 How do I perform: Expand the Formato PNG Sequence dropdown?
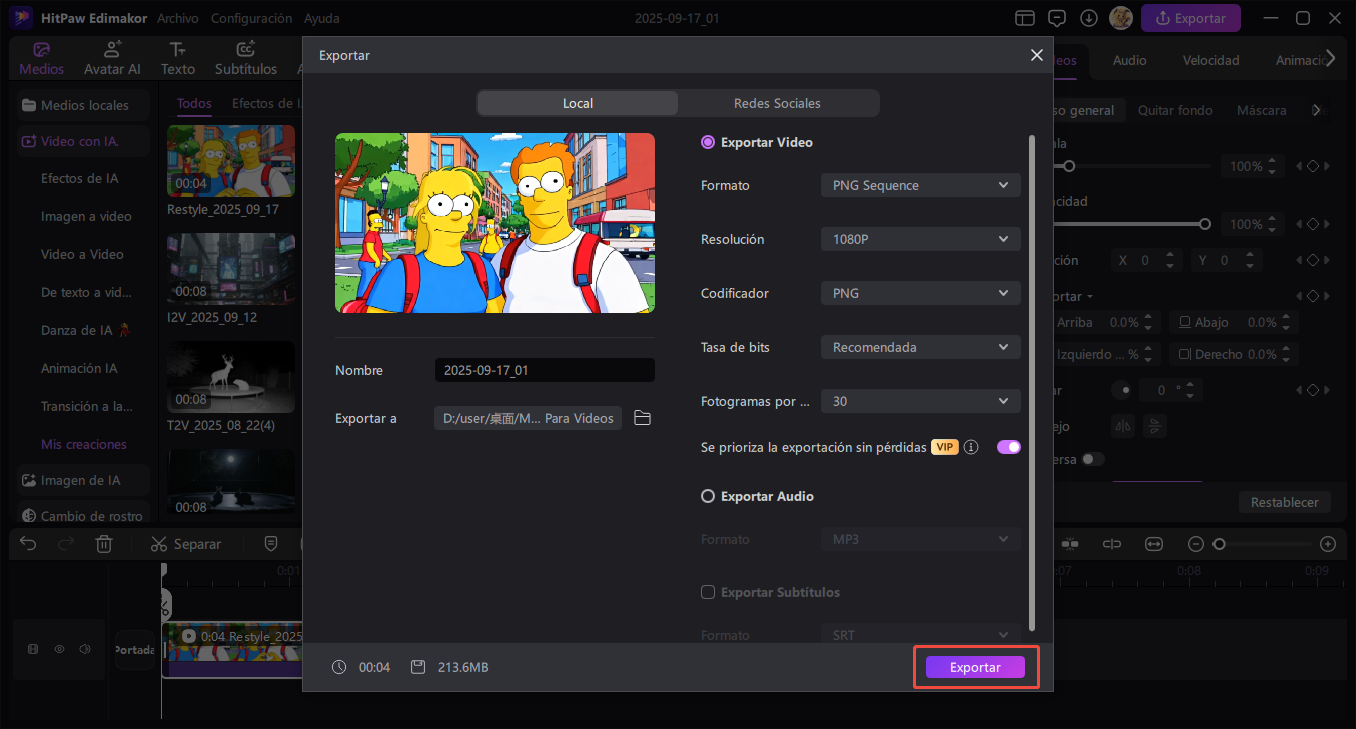tap(920, 185)
